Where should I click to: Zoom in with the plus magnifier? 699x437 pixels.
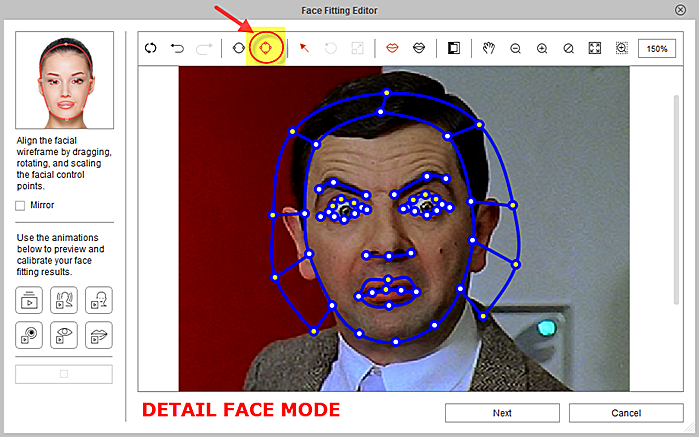pos(542,48)
